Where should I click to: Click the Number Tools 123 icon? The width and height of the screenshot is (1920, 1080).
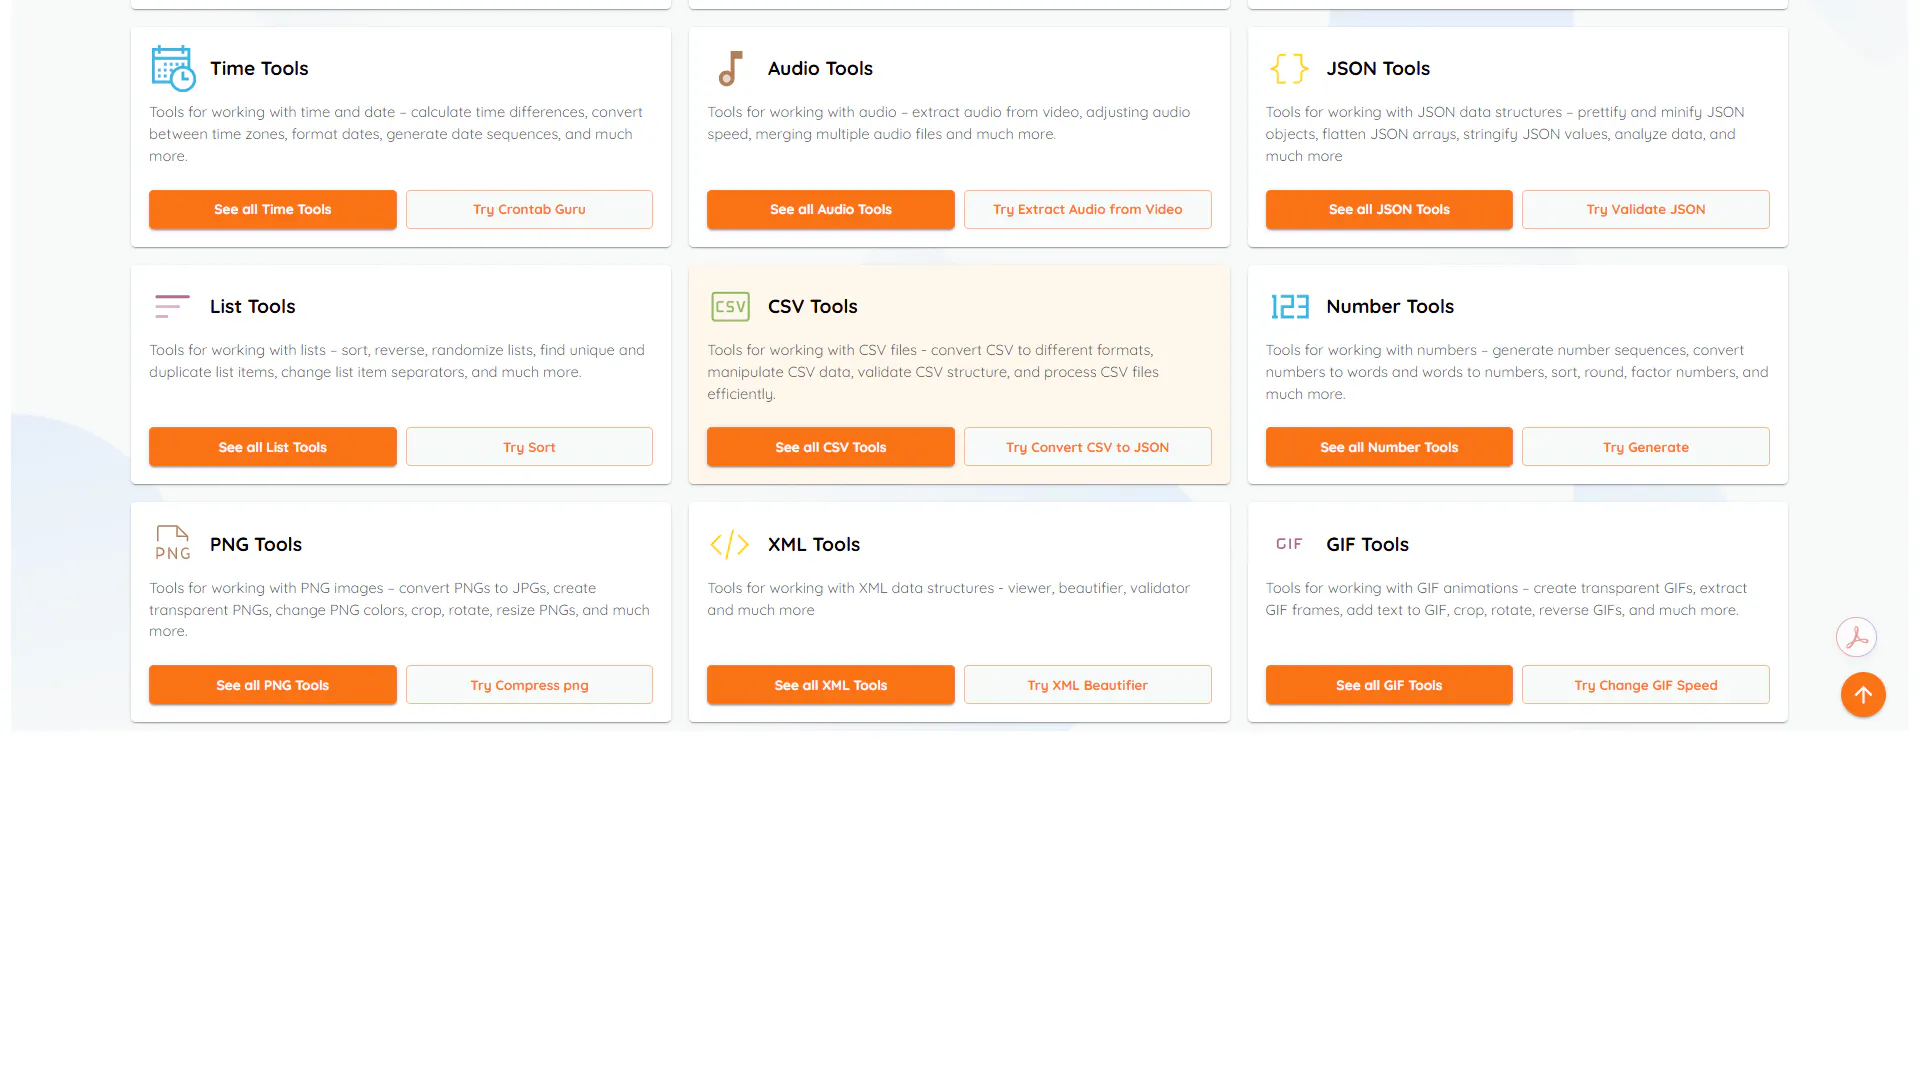coord(1289,306)
